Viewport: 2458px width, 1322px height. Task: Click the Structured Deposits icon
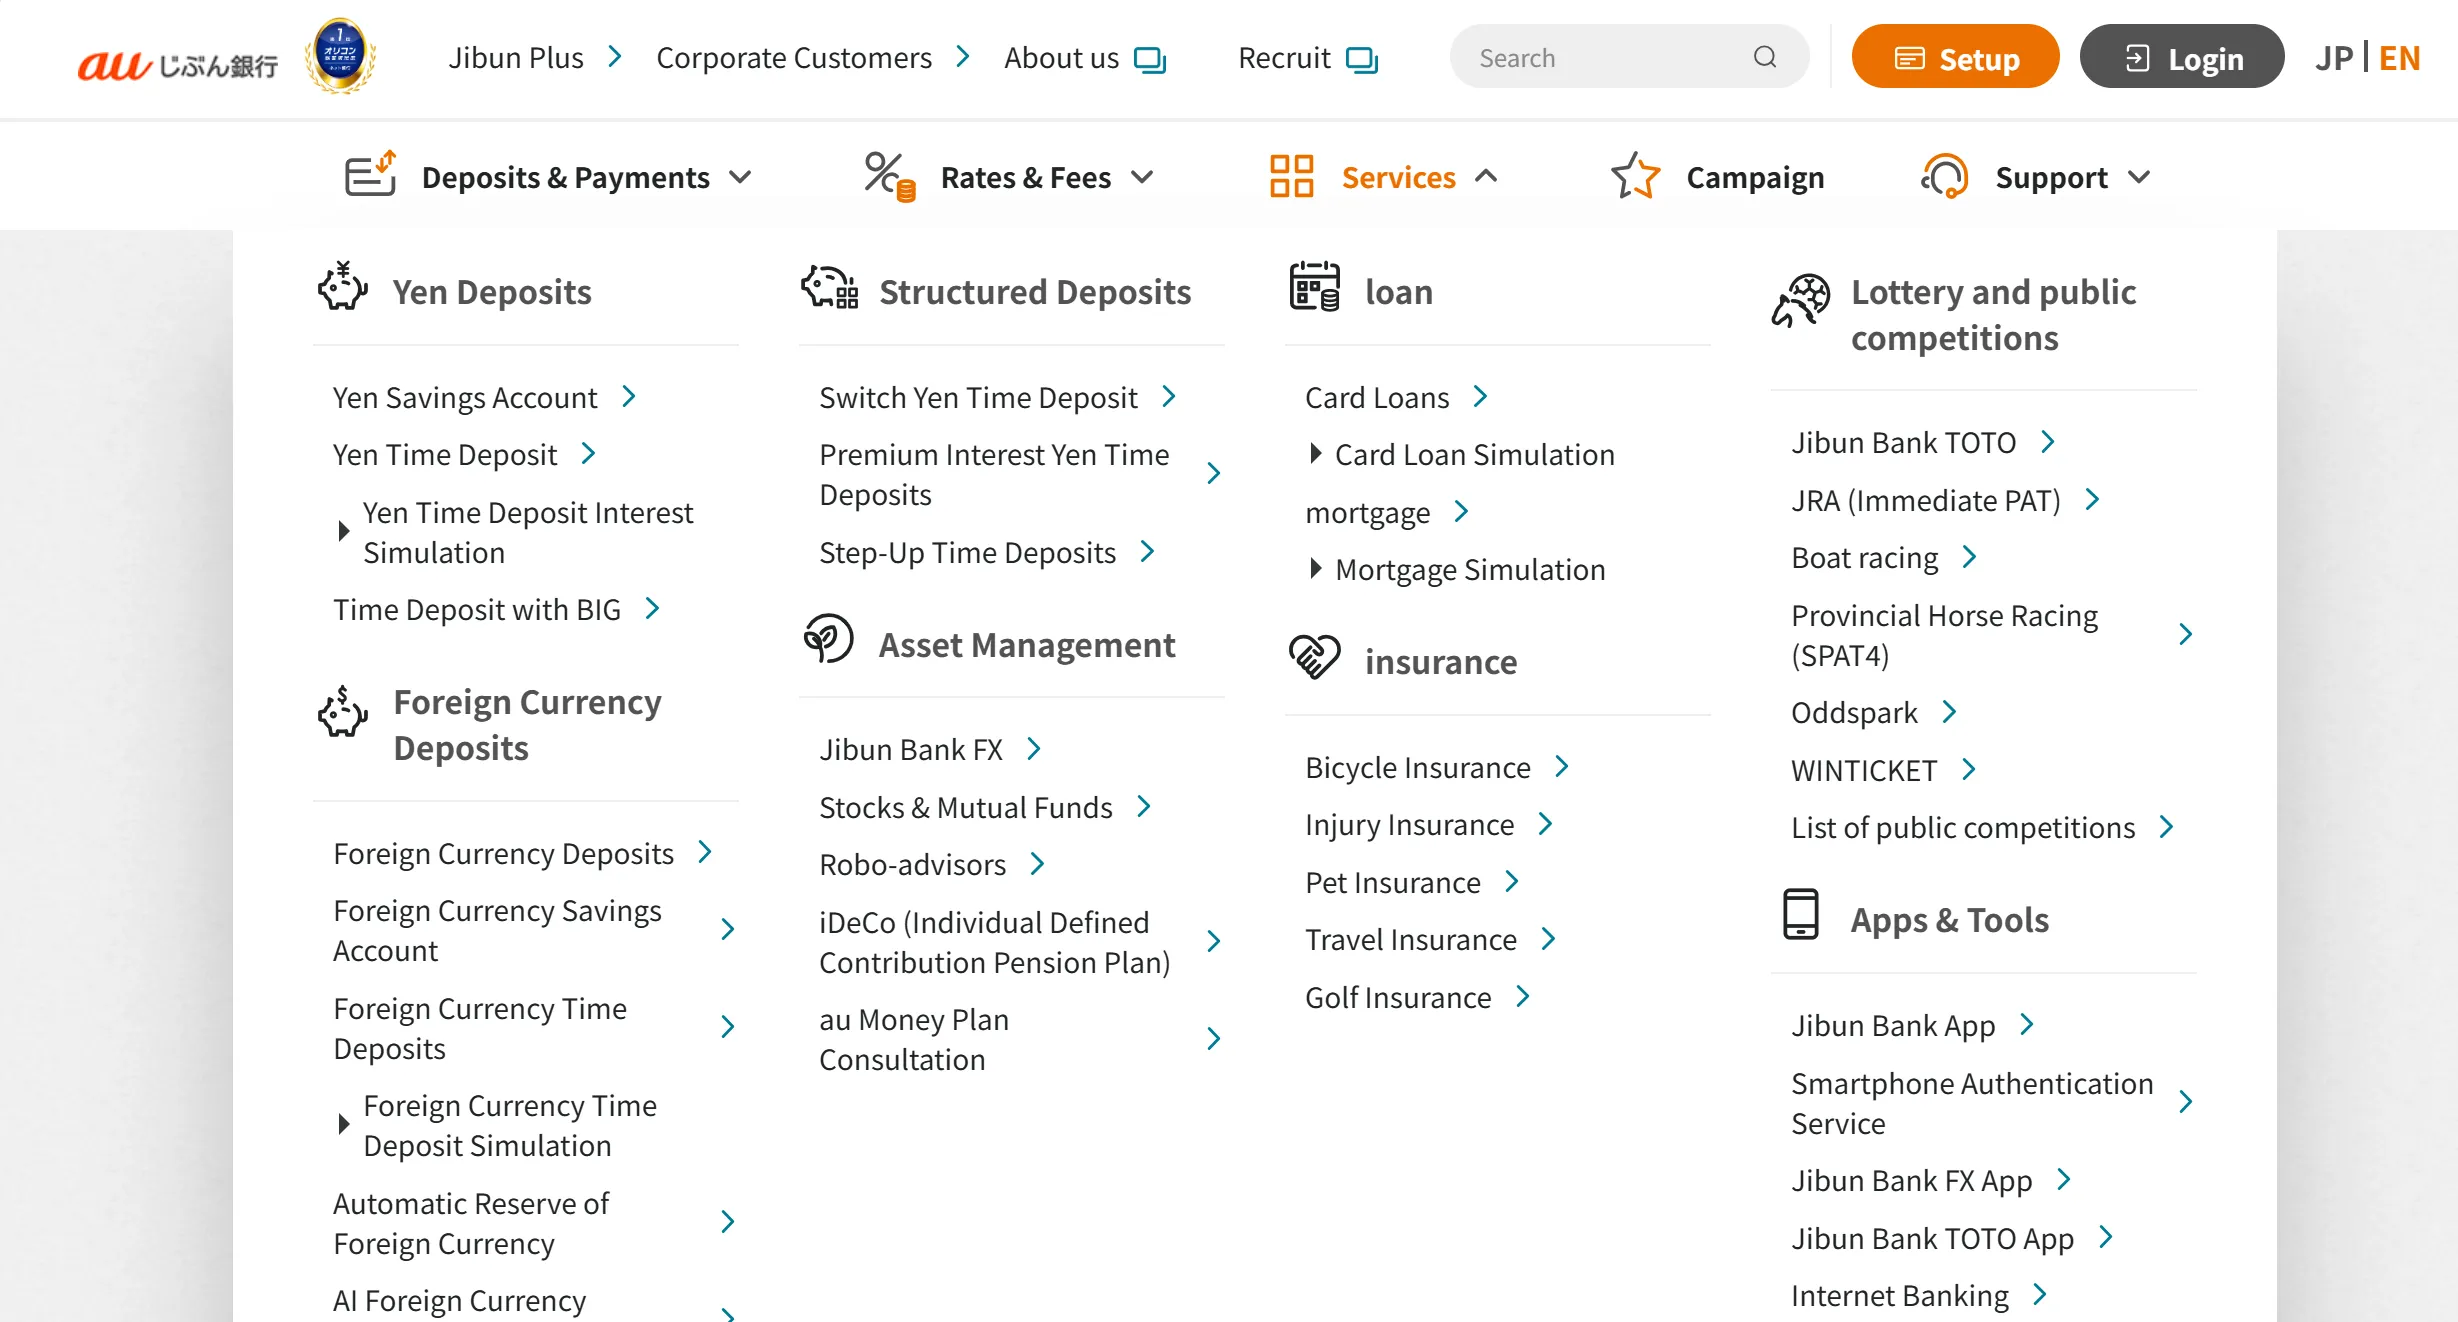(x=829, y=287)
